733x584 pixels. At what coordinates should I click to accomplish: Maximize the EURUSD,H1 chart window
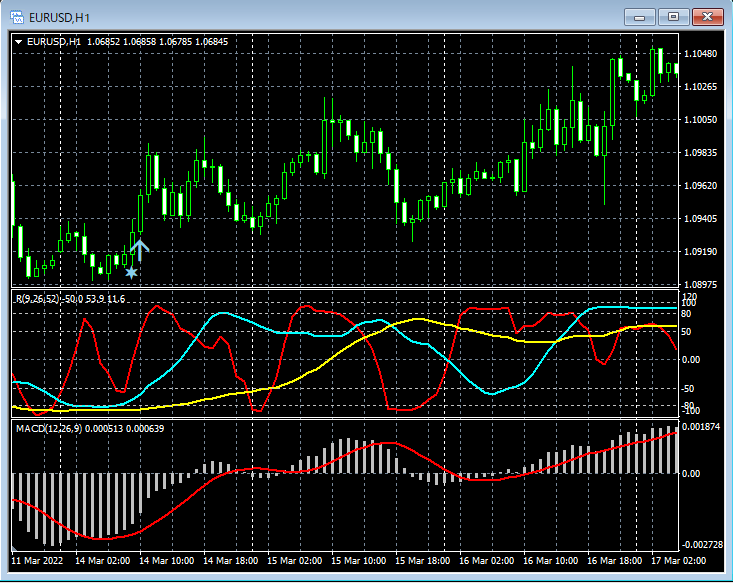[673, 16]
